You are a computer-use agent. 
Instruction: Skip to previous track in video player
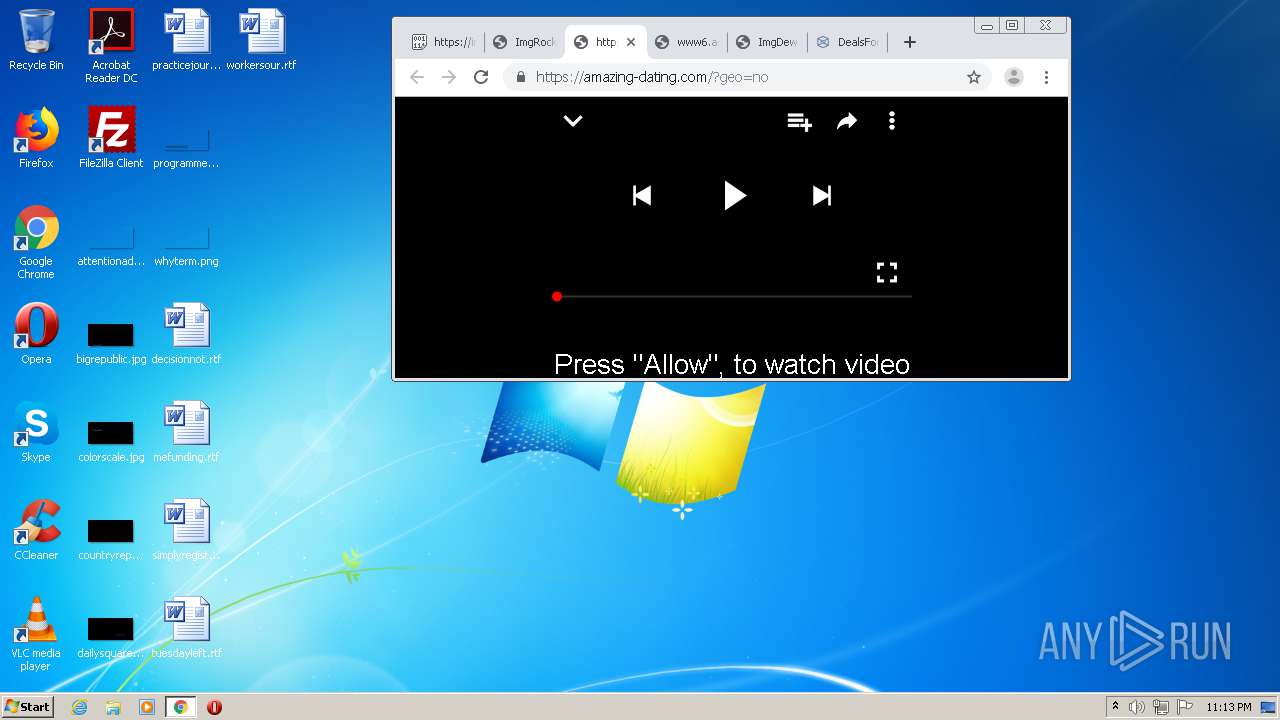(642, 196)
